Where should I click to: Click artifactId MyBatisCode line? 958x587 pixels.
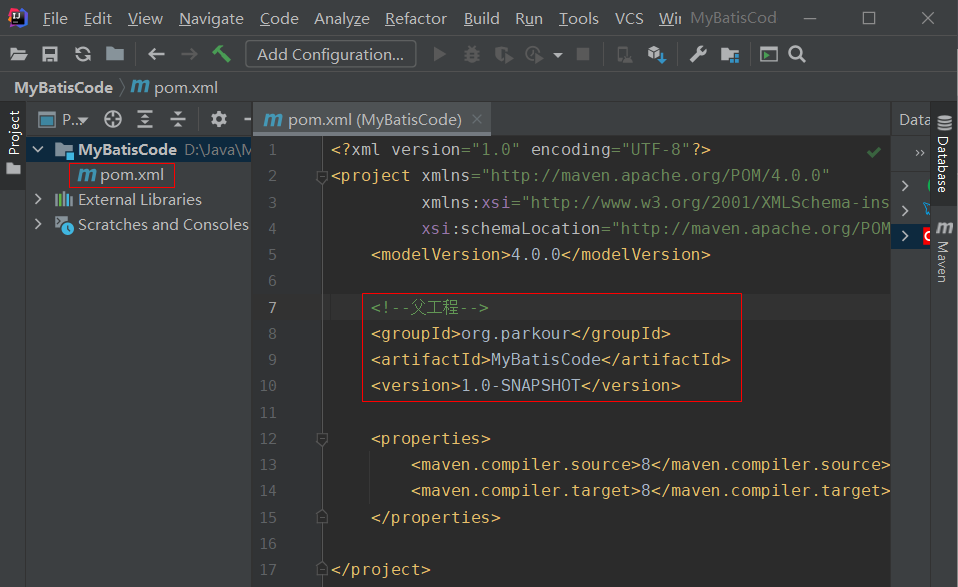coord(550,359)
